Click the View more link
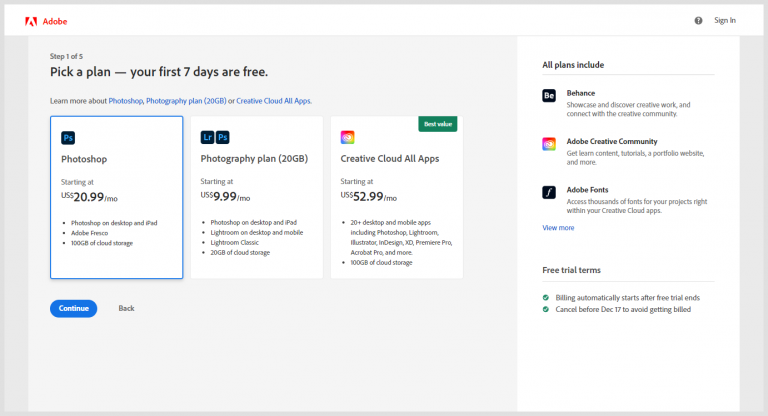Viewport: 768px width, 416px height. (558, 228)
